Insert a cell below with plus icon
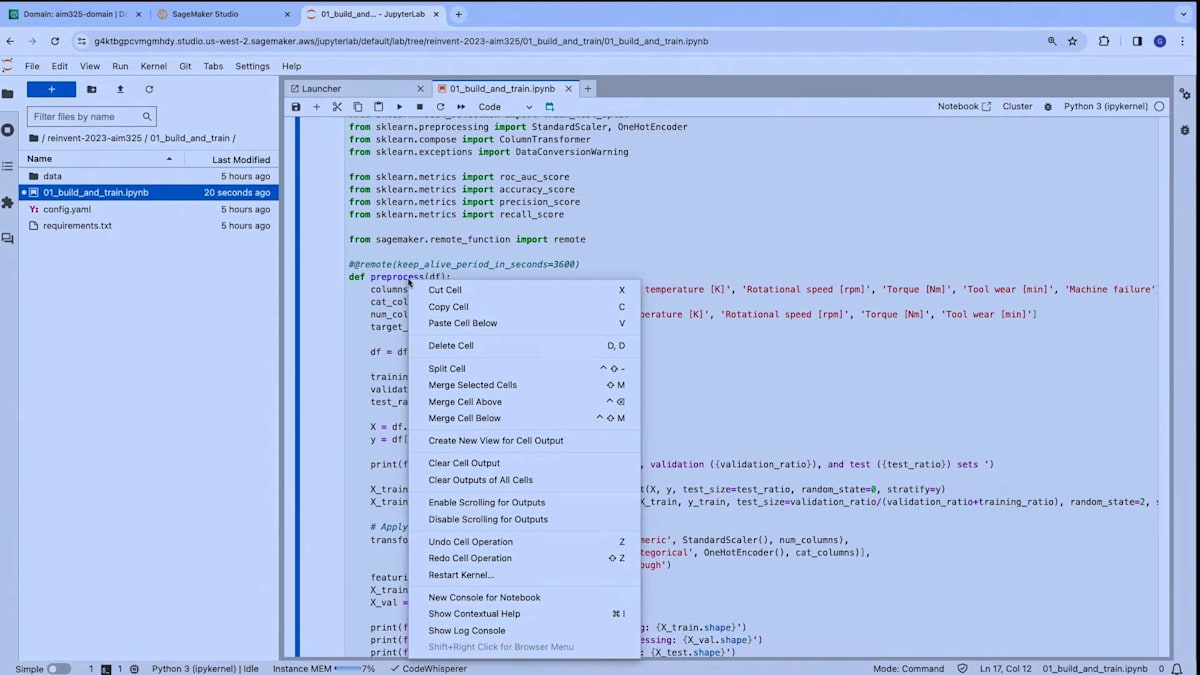 coord(317,107)
